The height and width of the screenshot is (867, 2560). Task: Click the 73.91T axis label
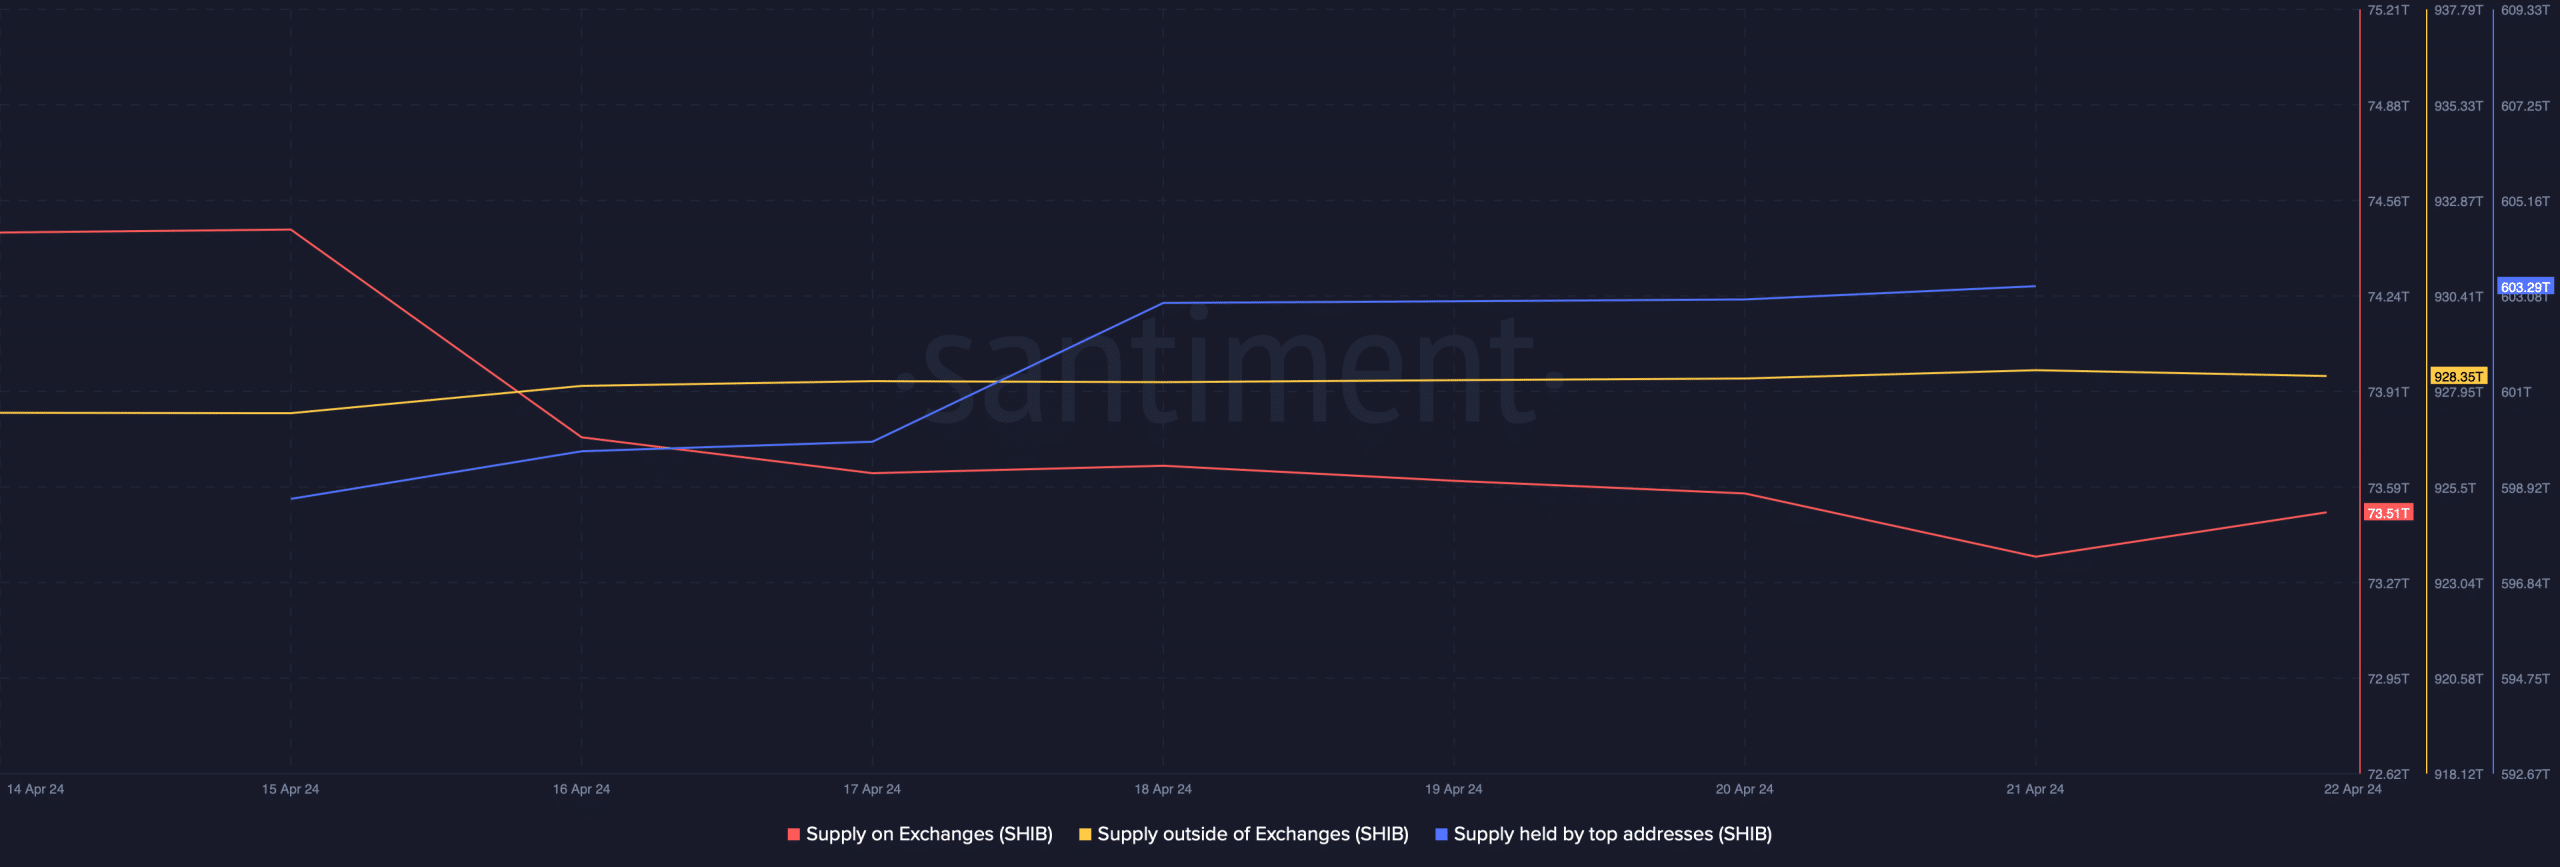pyautogui.click(x=2388, y=392)
